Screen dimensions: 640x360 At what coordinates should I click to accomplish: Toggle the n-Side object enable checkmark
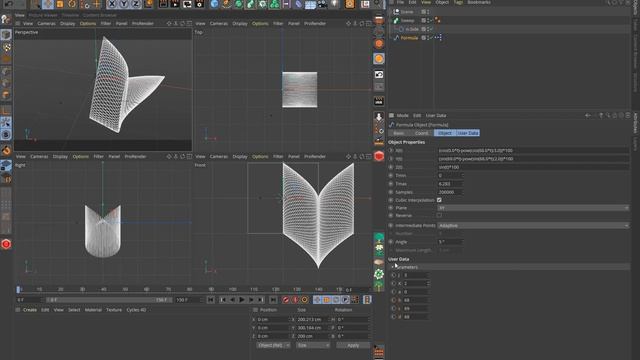tap(432, 29)
